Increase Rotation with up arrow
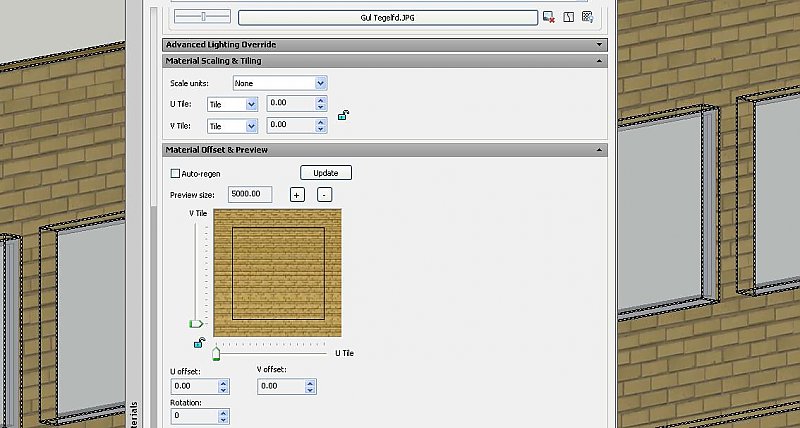Screen dimensions: 800x428 [223, 413]
